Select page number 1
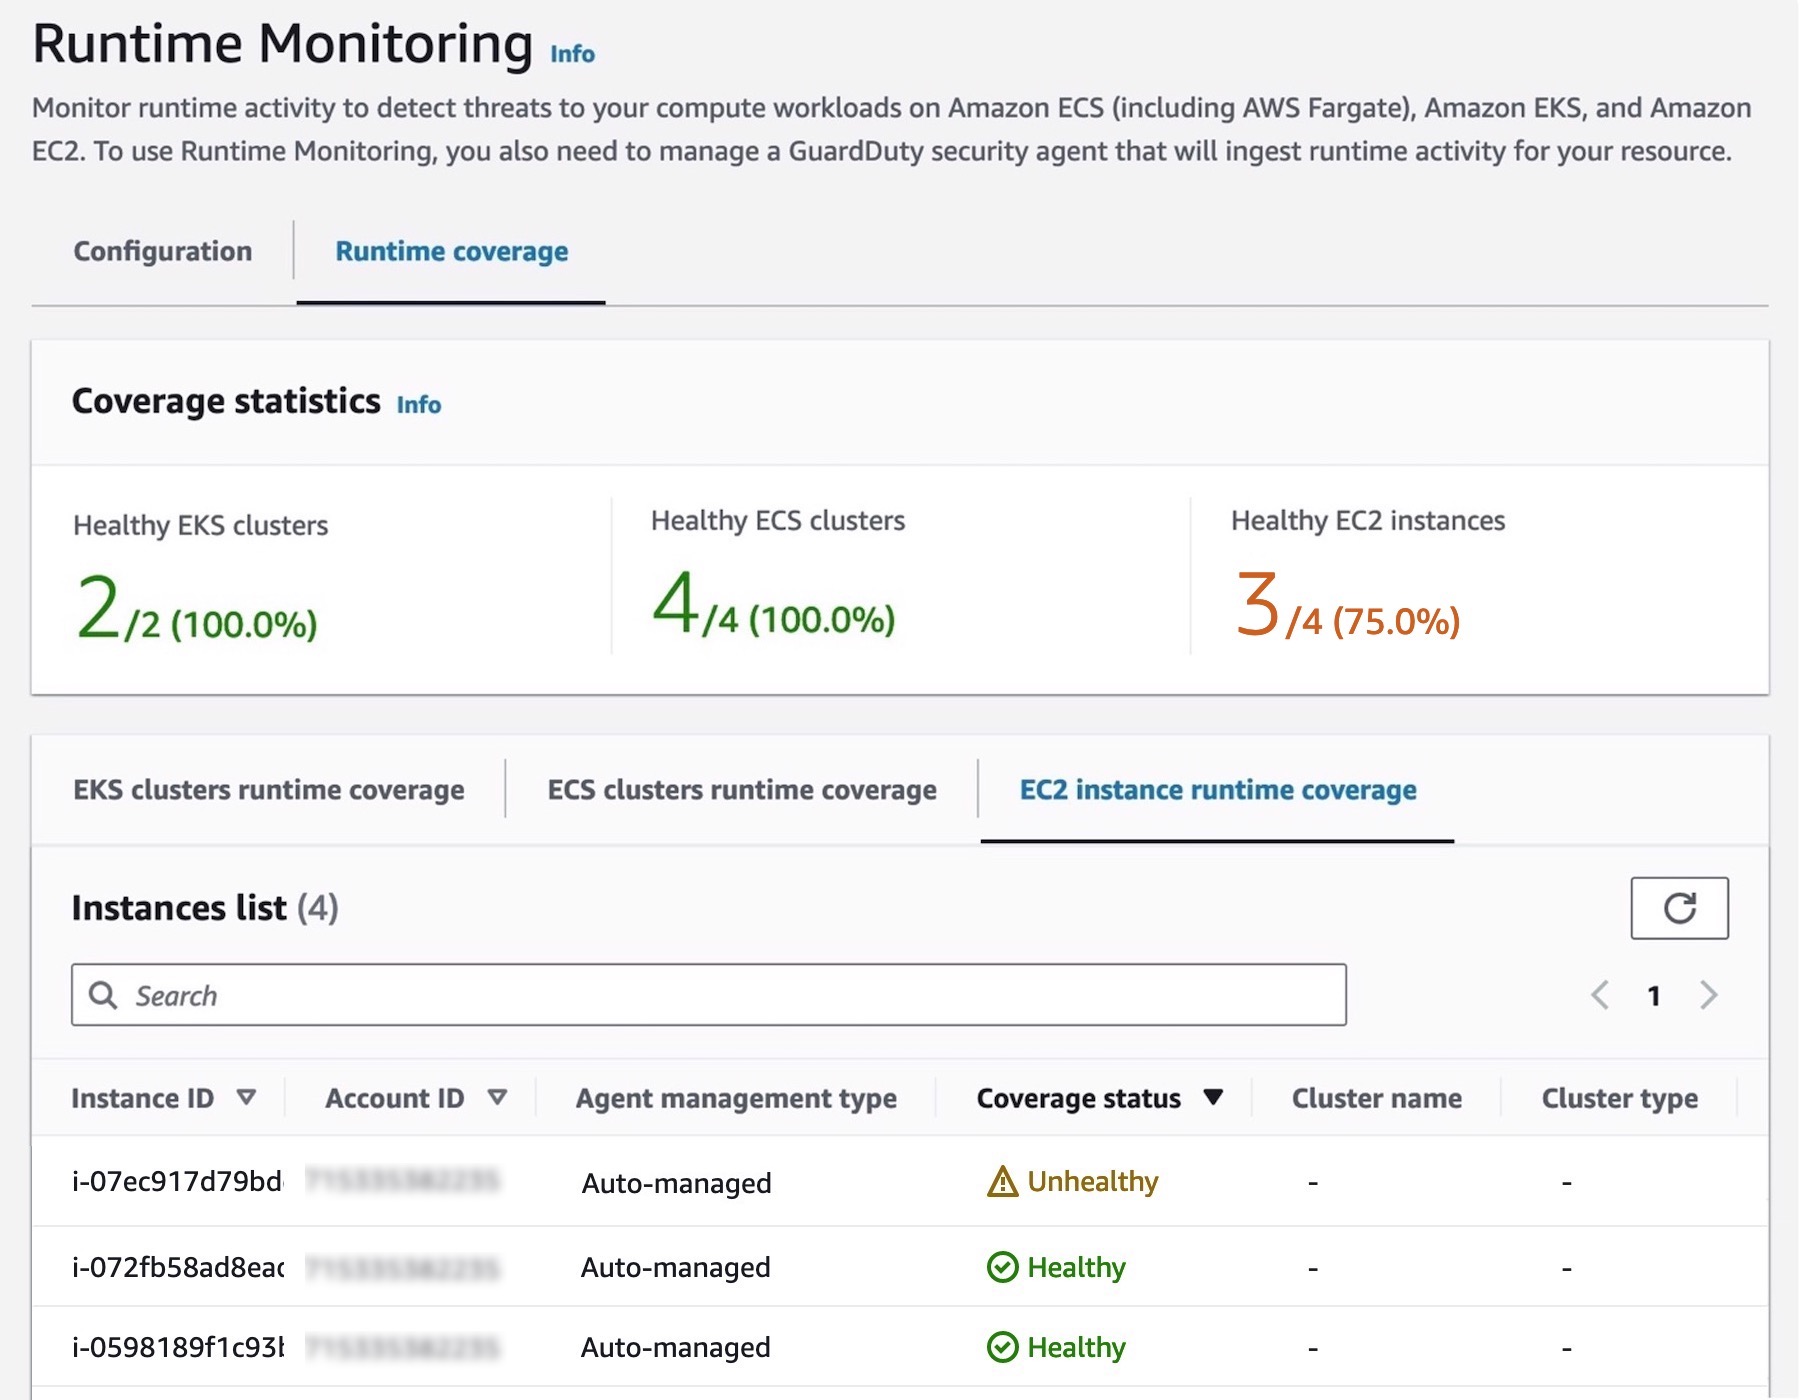 coord(1654,996)
